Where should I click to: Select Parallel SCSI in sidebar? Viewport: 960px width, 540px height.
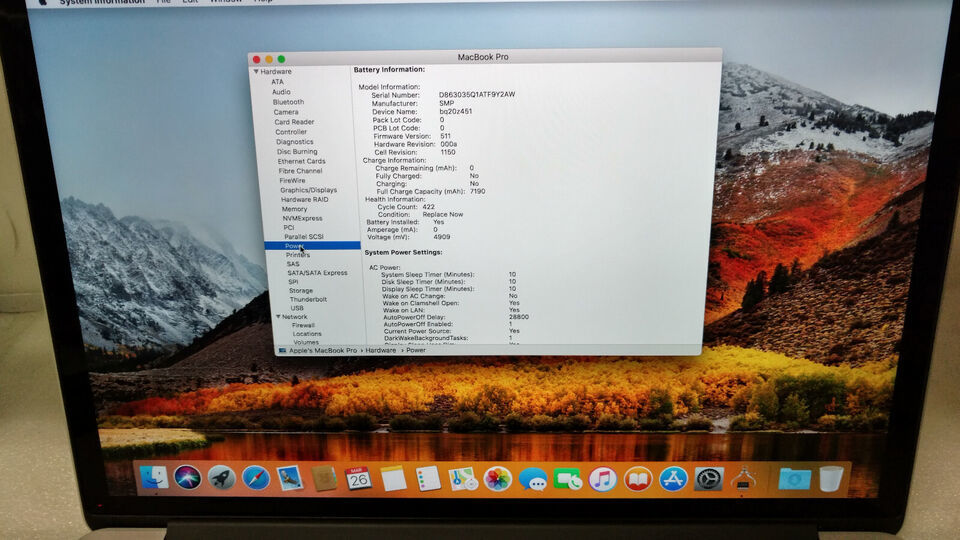tap(304, 236)
